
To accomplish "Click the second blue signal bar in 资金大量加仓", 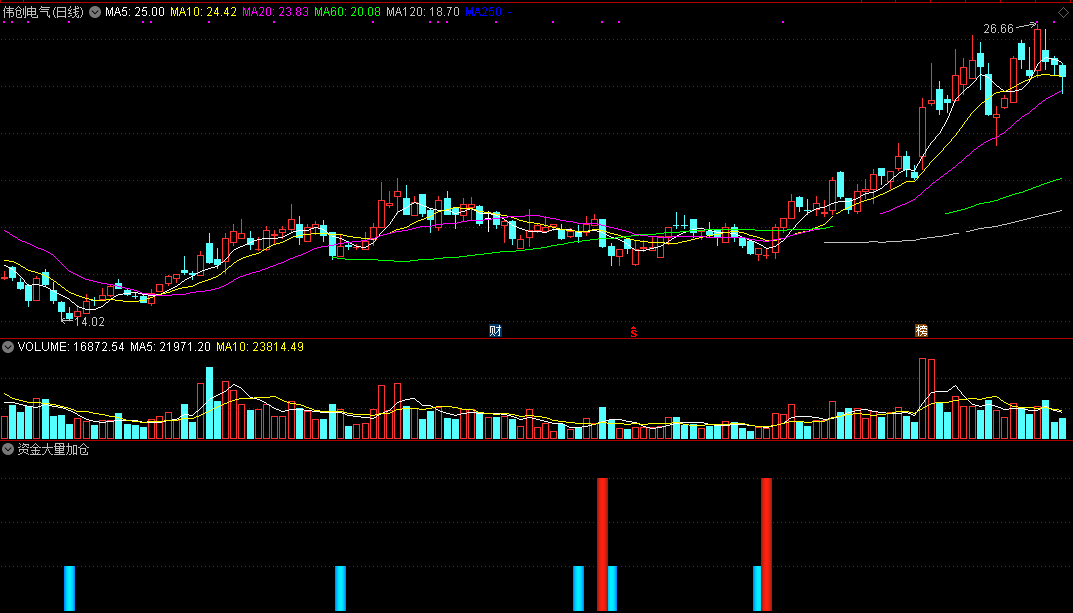I will tap(340, 588).
